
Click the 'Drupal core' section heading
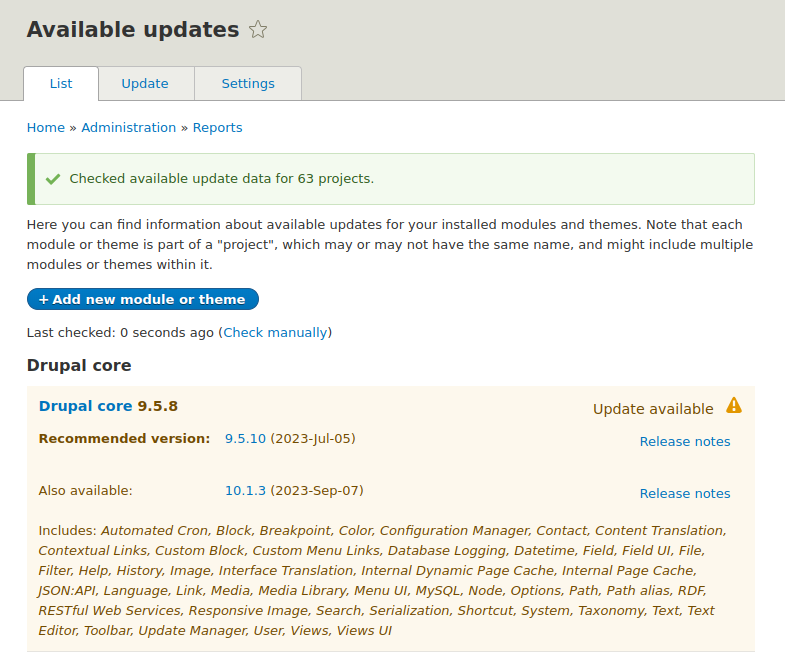pos(79,366)
